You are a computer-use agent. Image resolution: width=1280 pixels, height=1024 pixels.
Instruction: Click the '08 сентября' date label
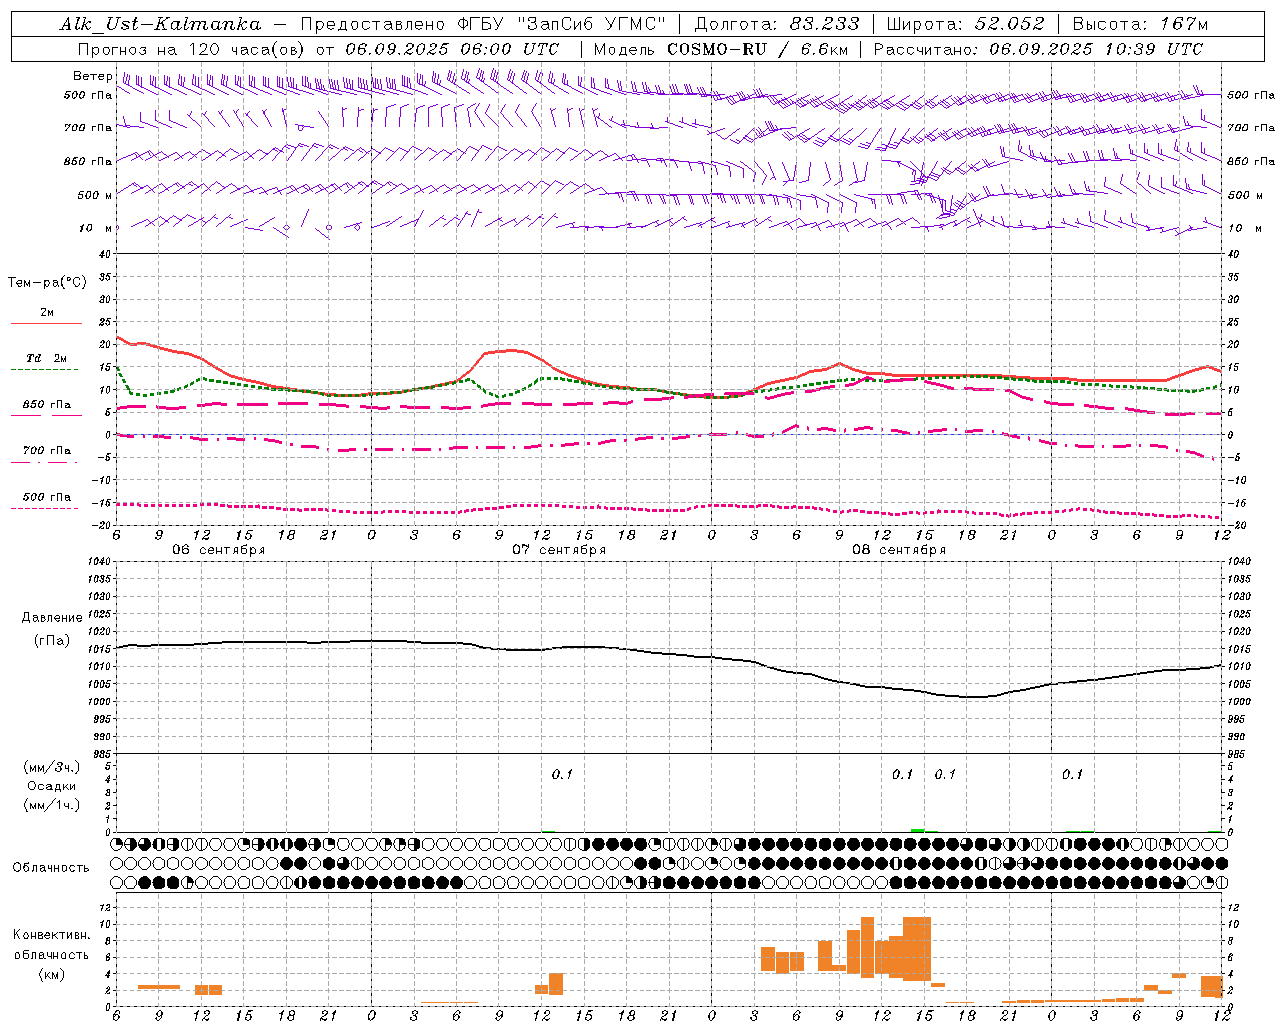click(899, 550)
